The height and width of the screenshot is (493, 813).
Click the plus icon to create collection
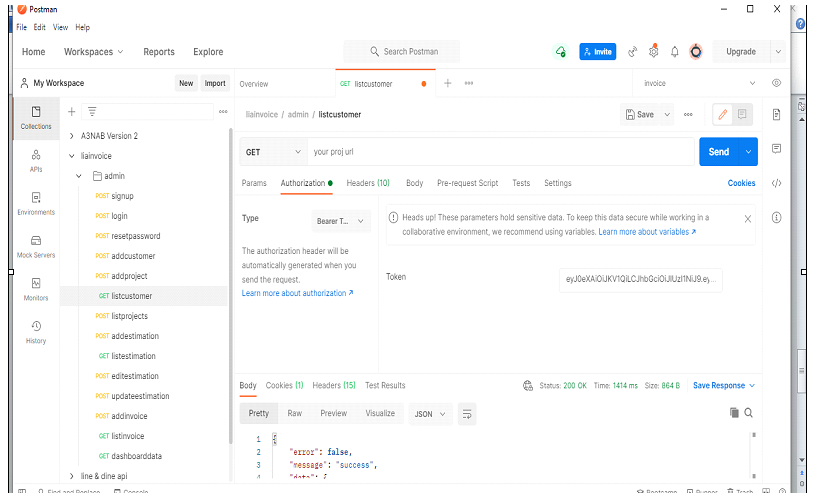[72, 111]
